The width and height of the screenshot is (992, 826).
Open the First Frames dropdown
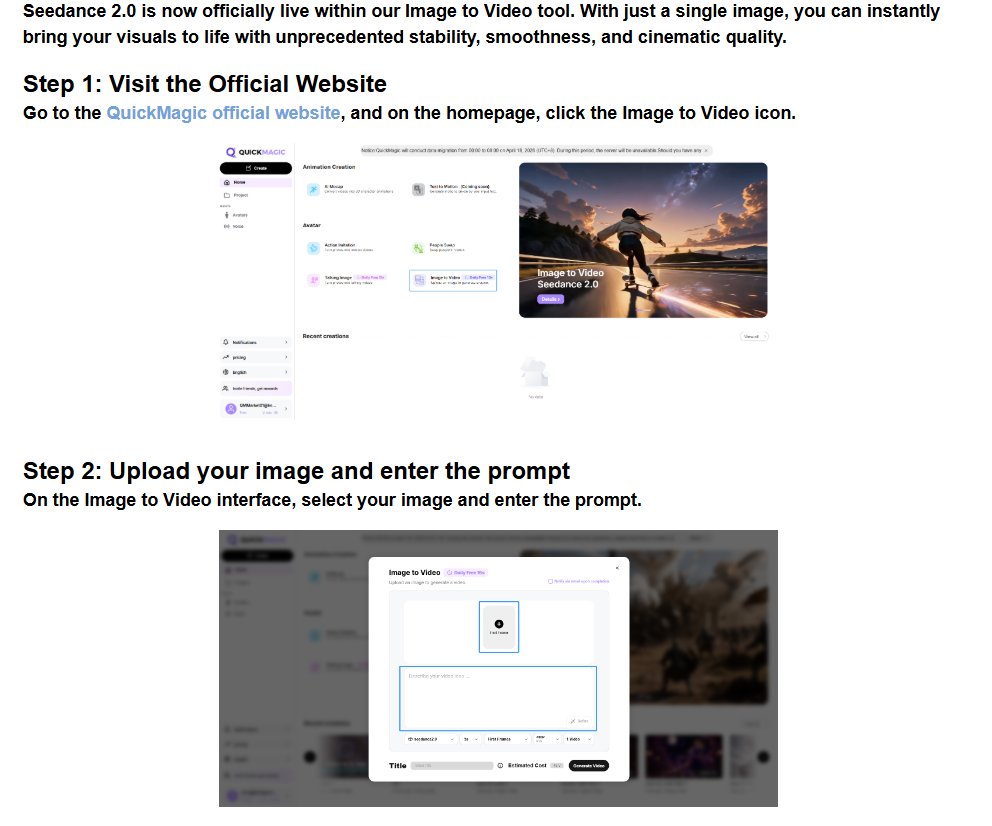pos(507,739)
